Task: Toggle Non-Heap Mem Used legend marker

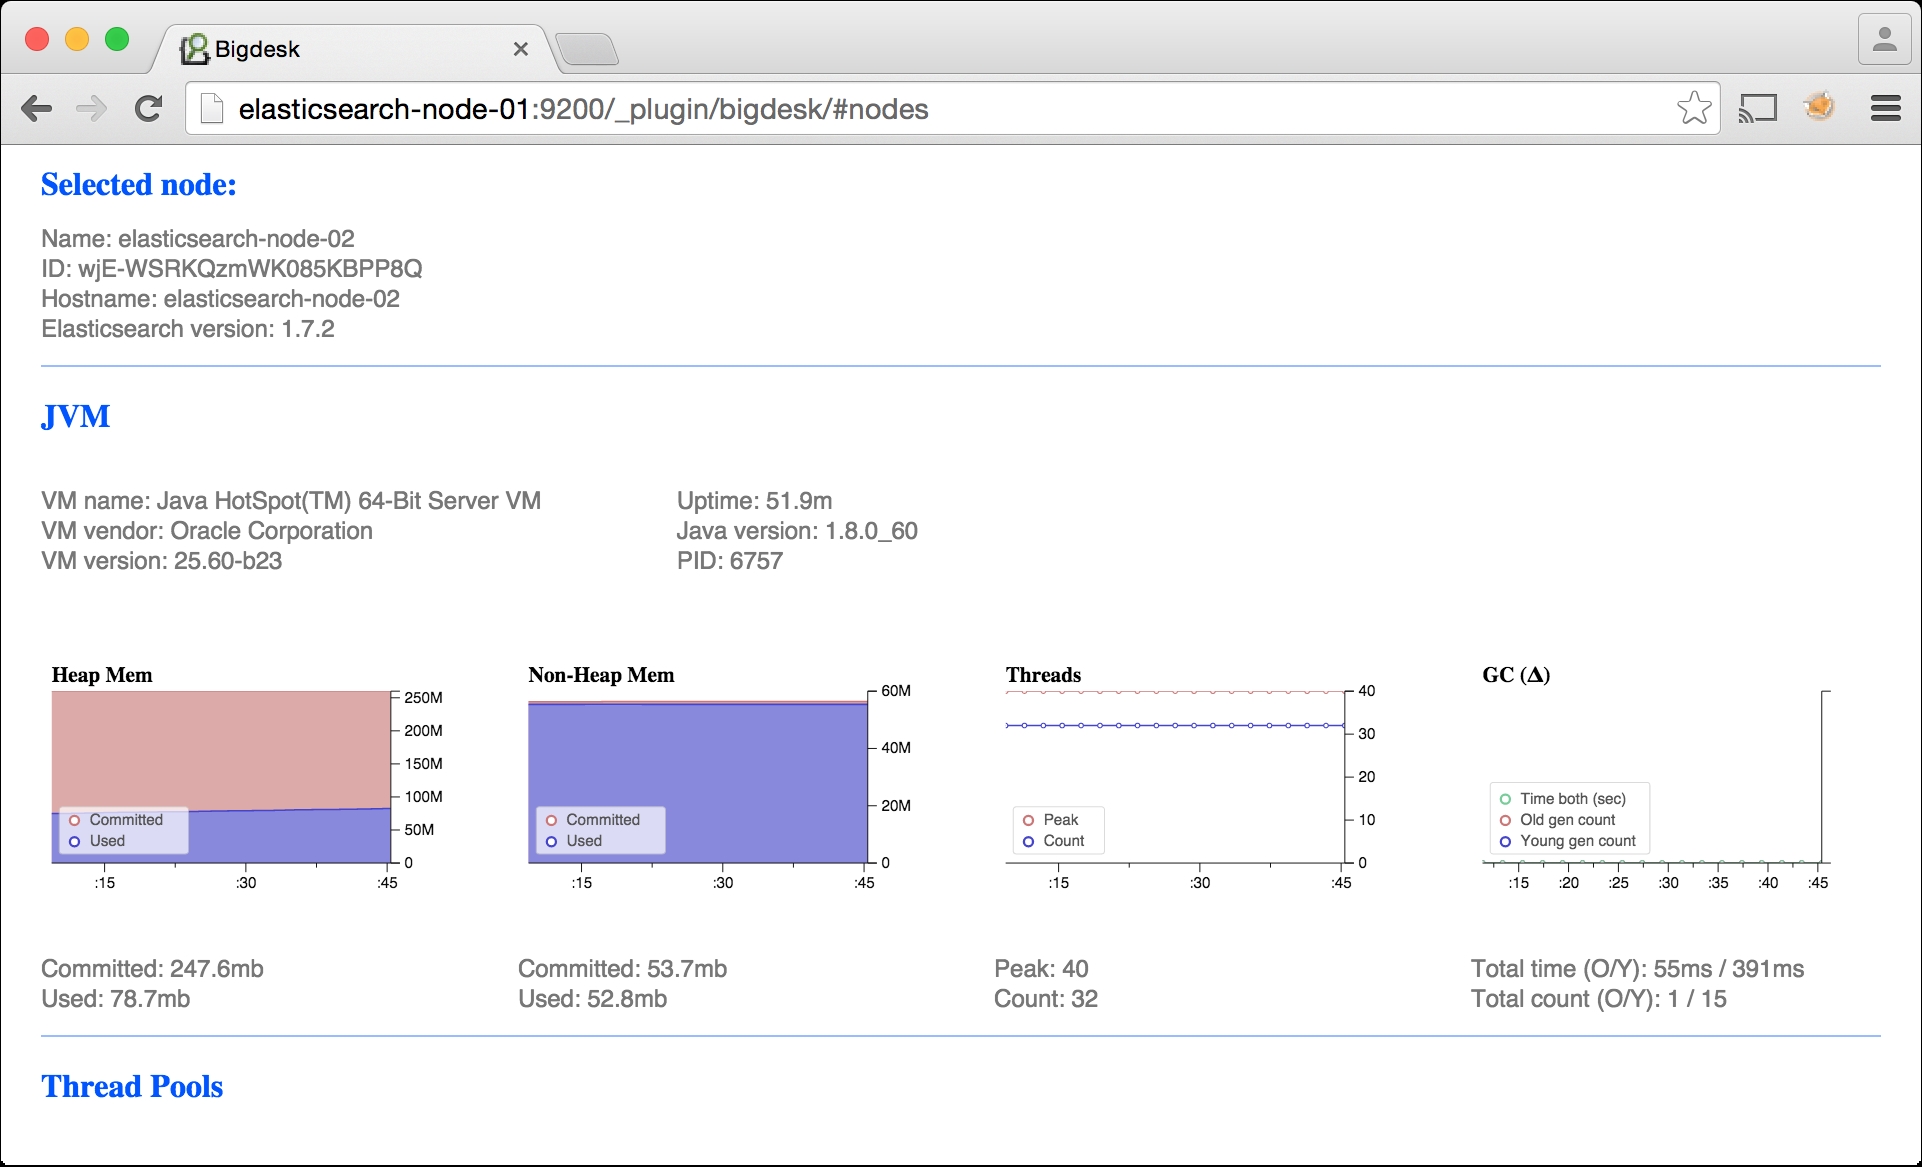Action: click(551, 842)
